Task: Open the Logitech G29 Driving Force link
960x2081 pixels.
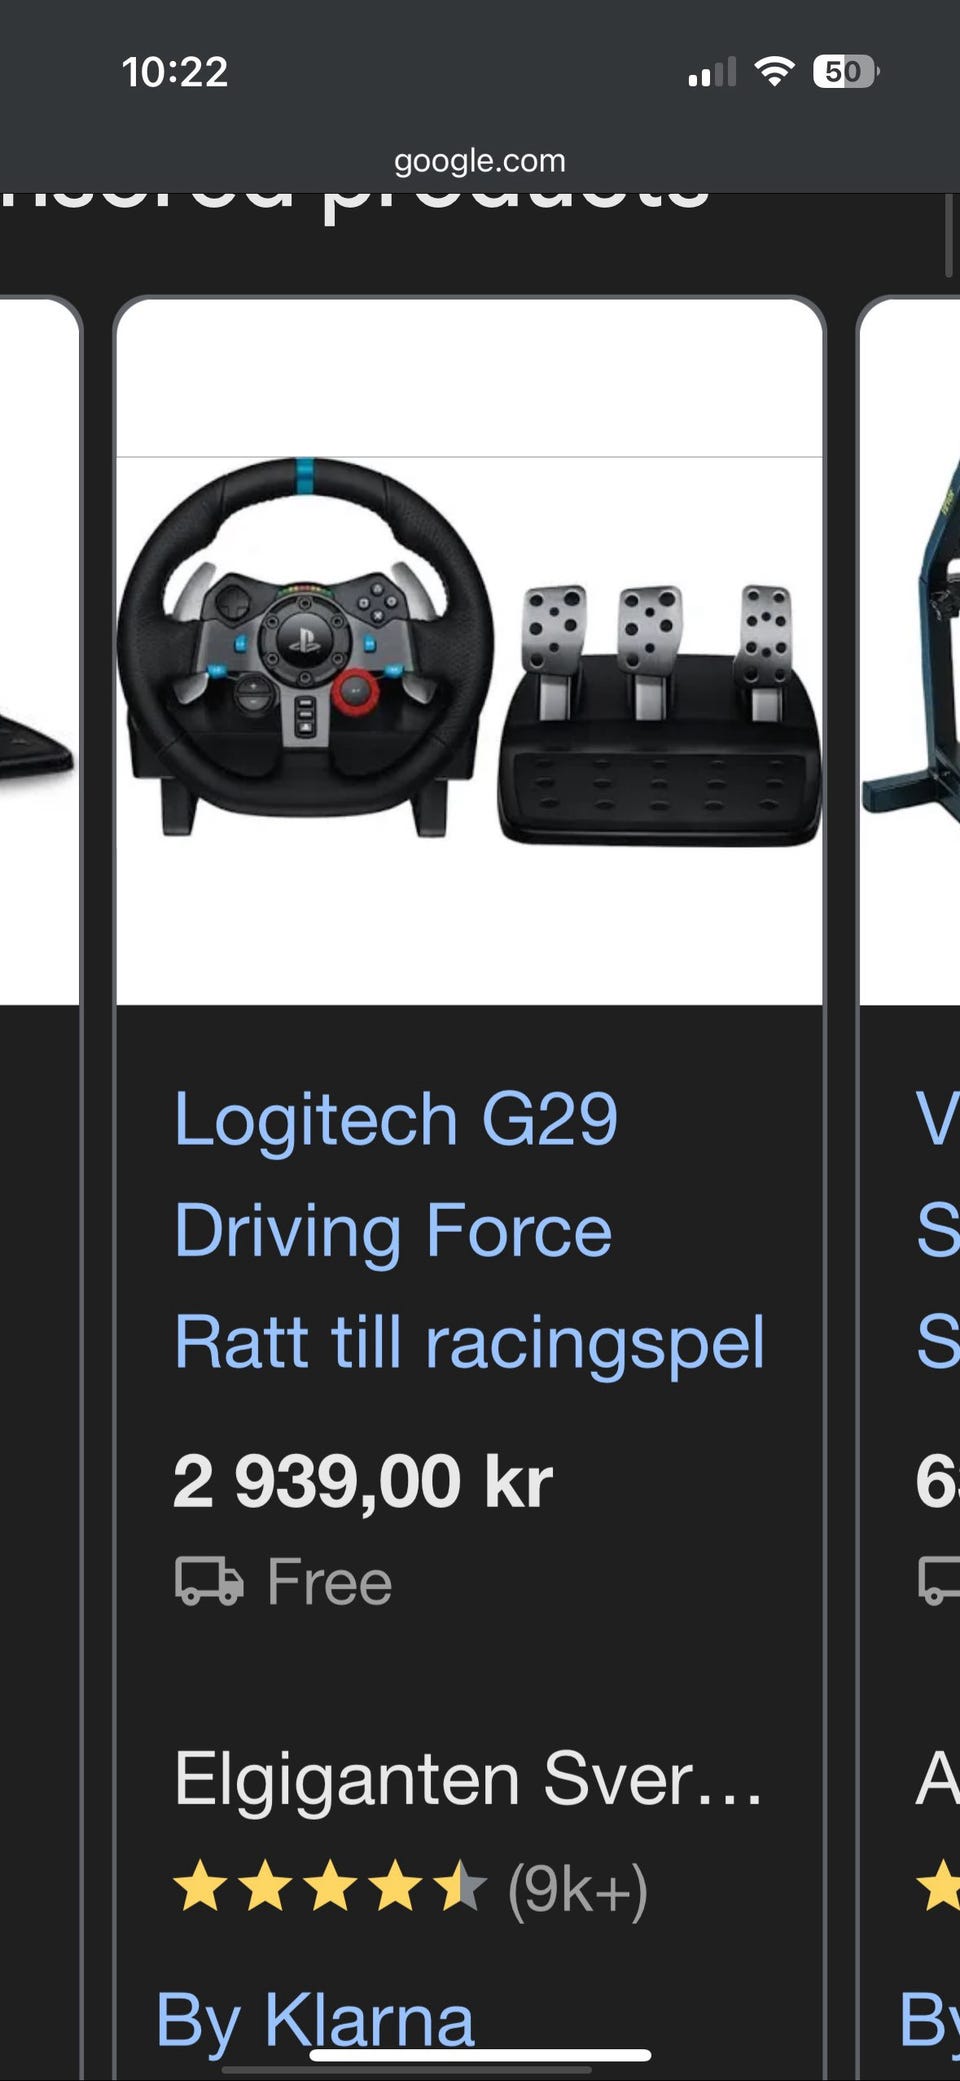Action: click(x=469, y=1230)
